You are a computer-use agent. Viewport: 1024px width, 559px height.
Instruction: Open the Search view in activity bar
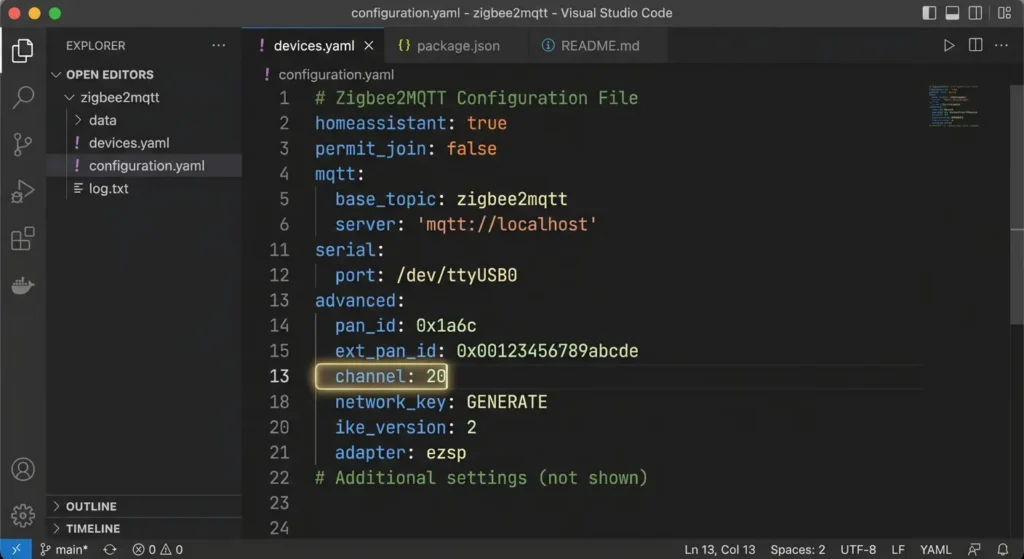(22, 97)
